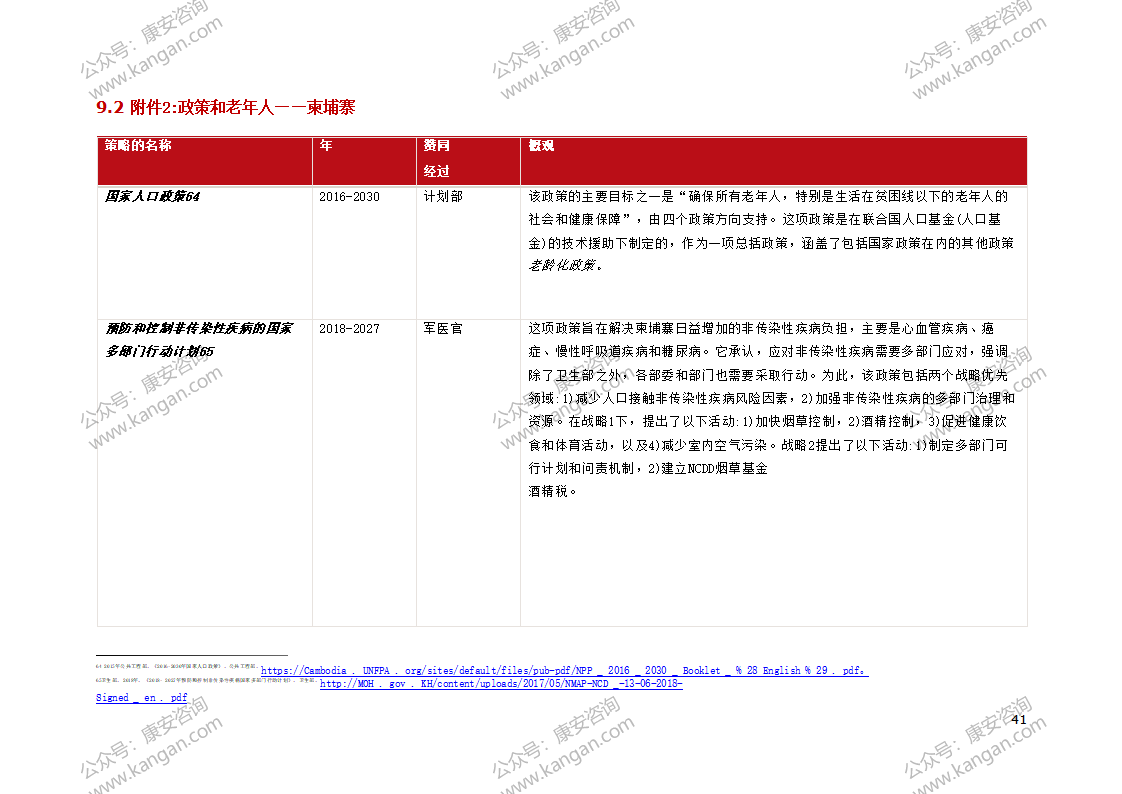Click the '军医官' cell
The image size is (1122, 794).
tap(443, 328)
